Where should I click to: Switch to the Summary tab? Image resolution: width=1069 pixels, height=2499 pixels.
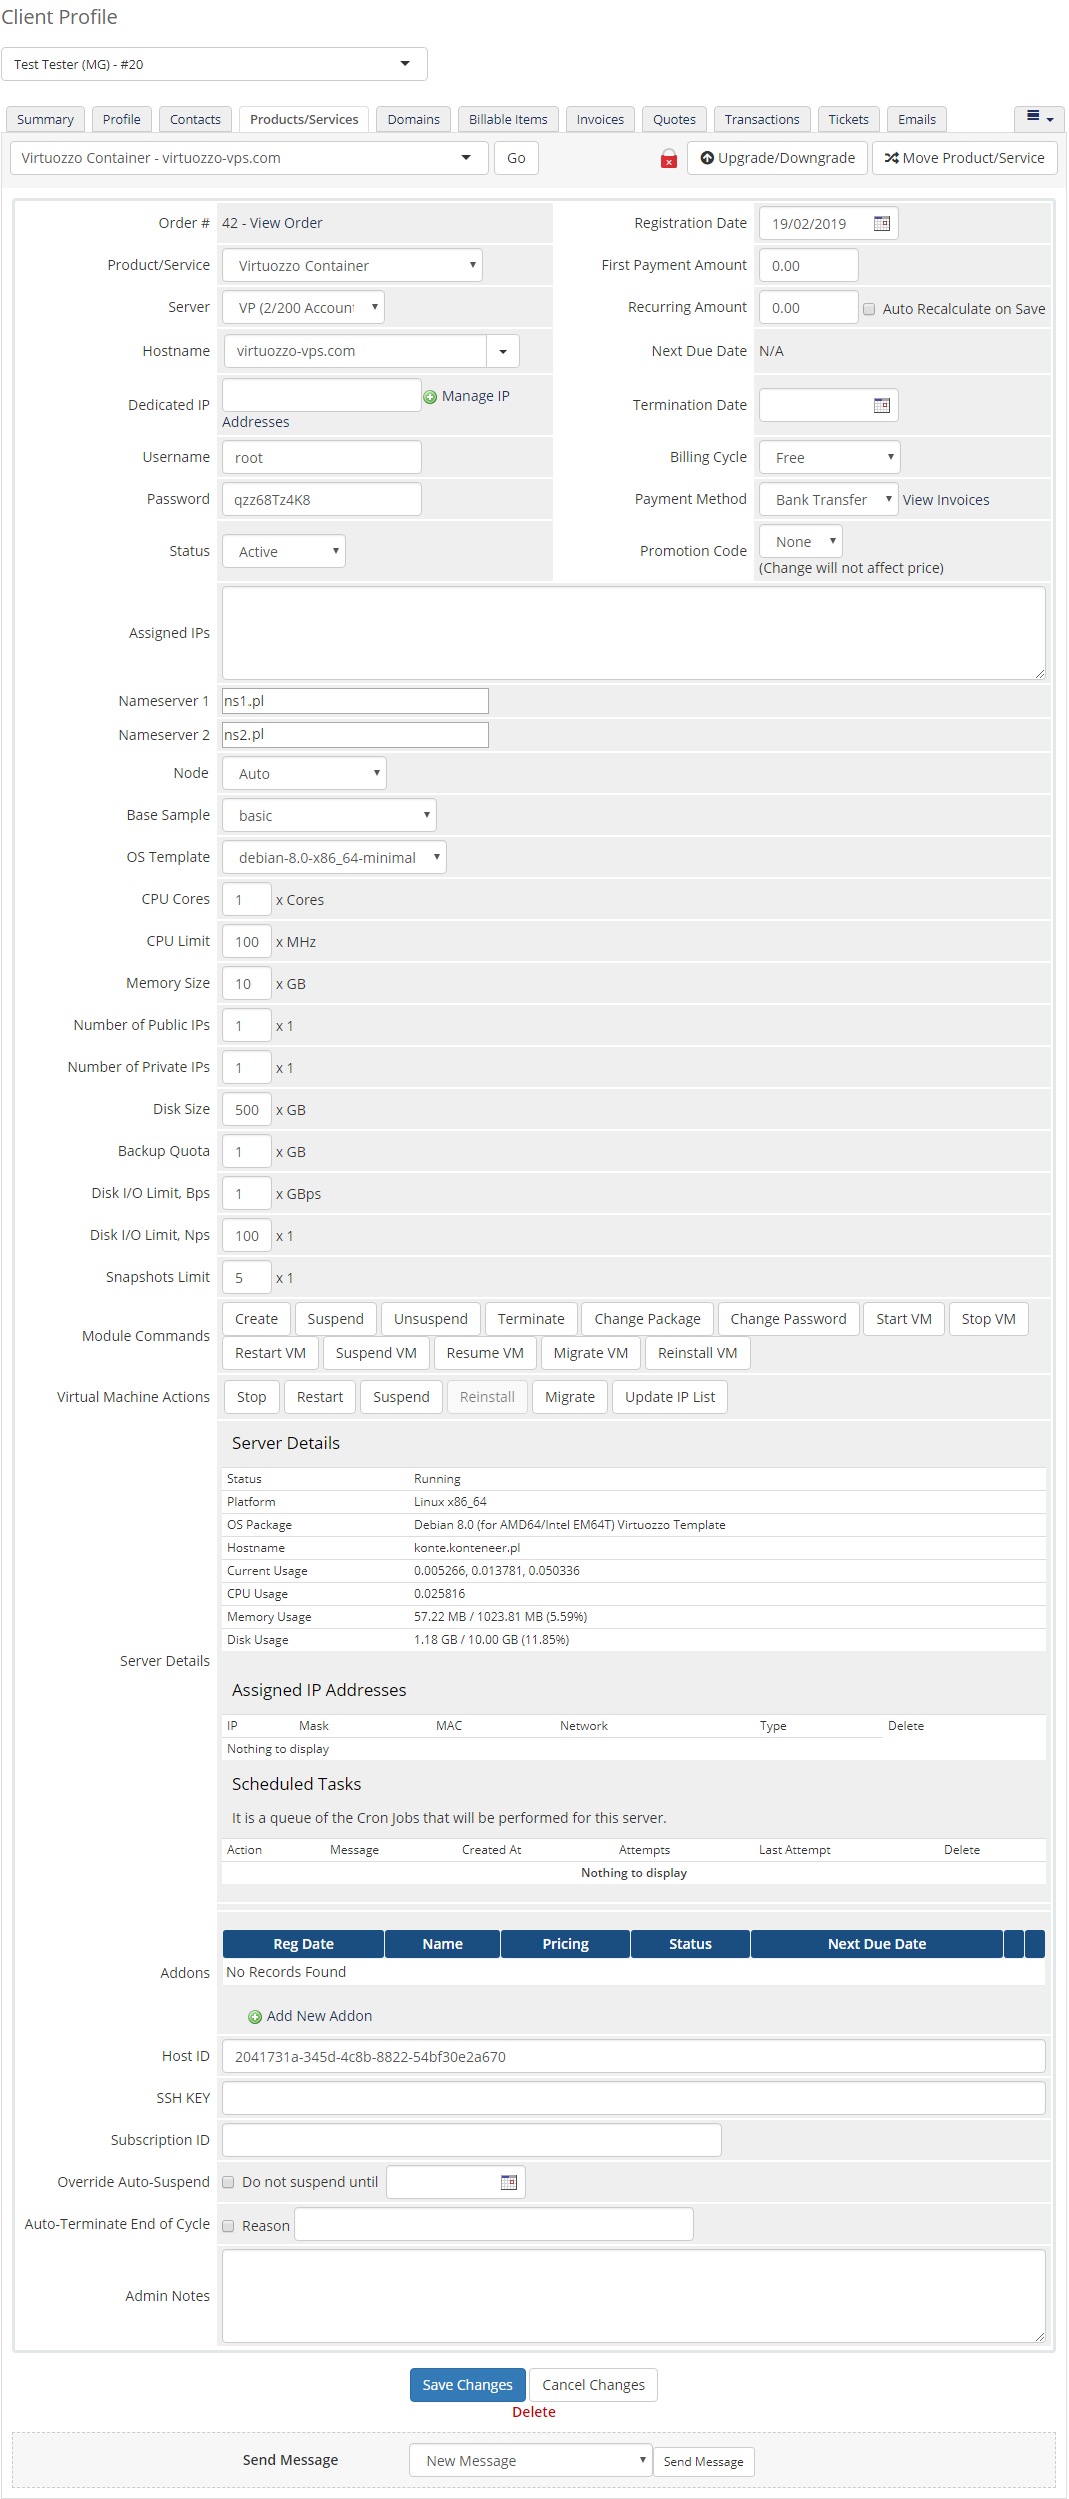[x=45, y=119]
